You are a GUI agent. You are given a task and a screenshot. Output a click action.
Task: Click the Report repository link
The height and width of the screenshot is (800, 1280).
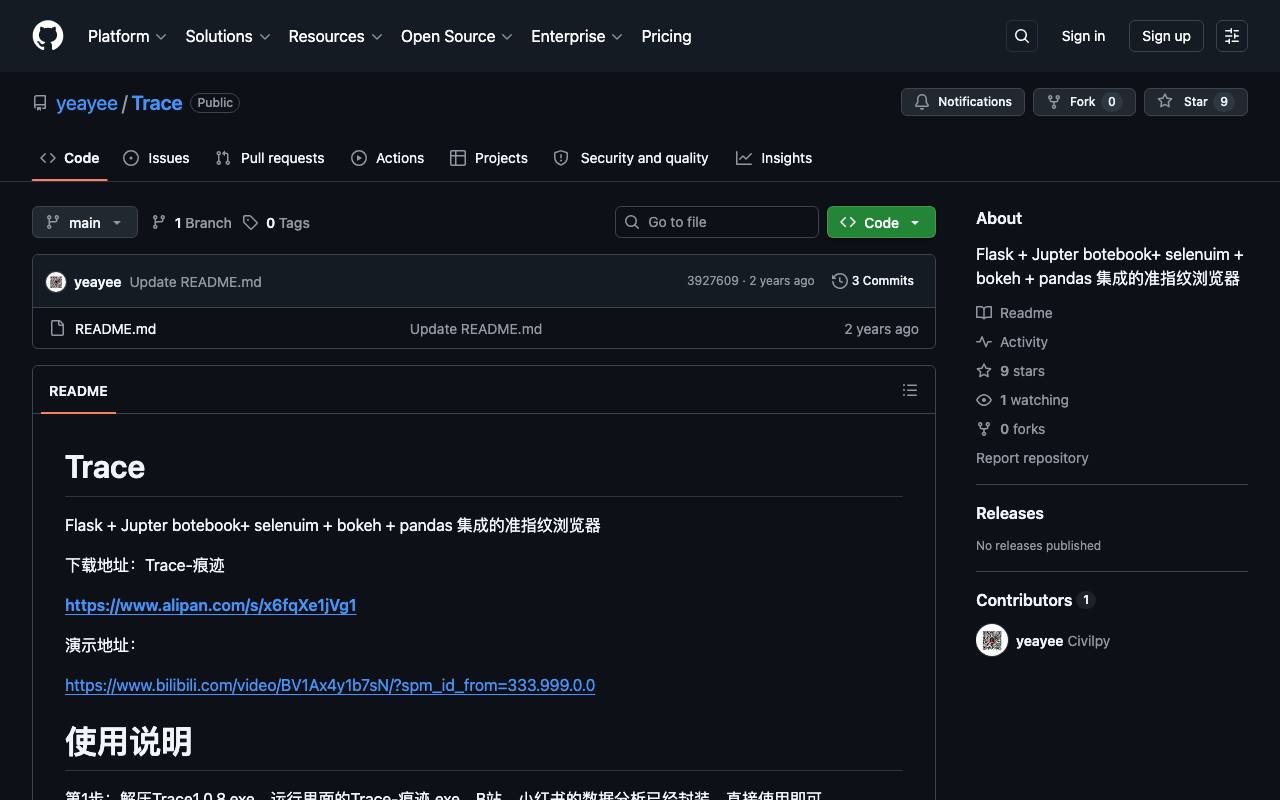(1032, 458)
